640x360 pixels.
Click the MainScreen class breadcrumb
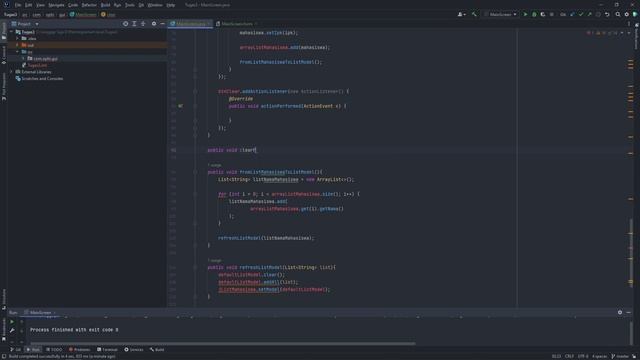[x=83, y=14]
